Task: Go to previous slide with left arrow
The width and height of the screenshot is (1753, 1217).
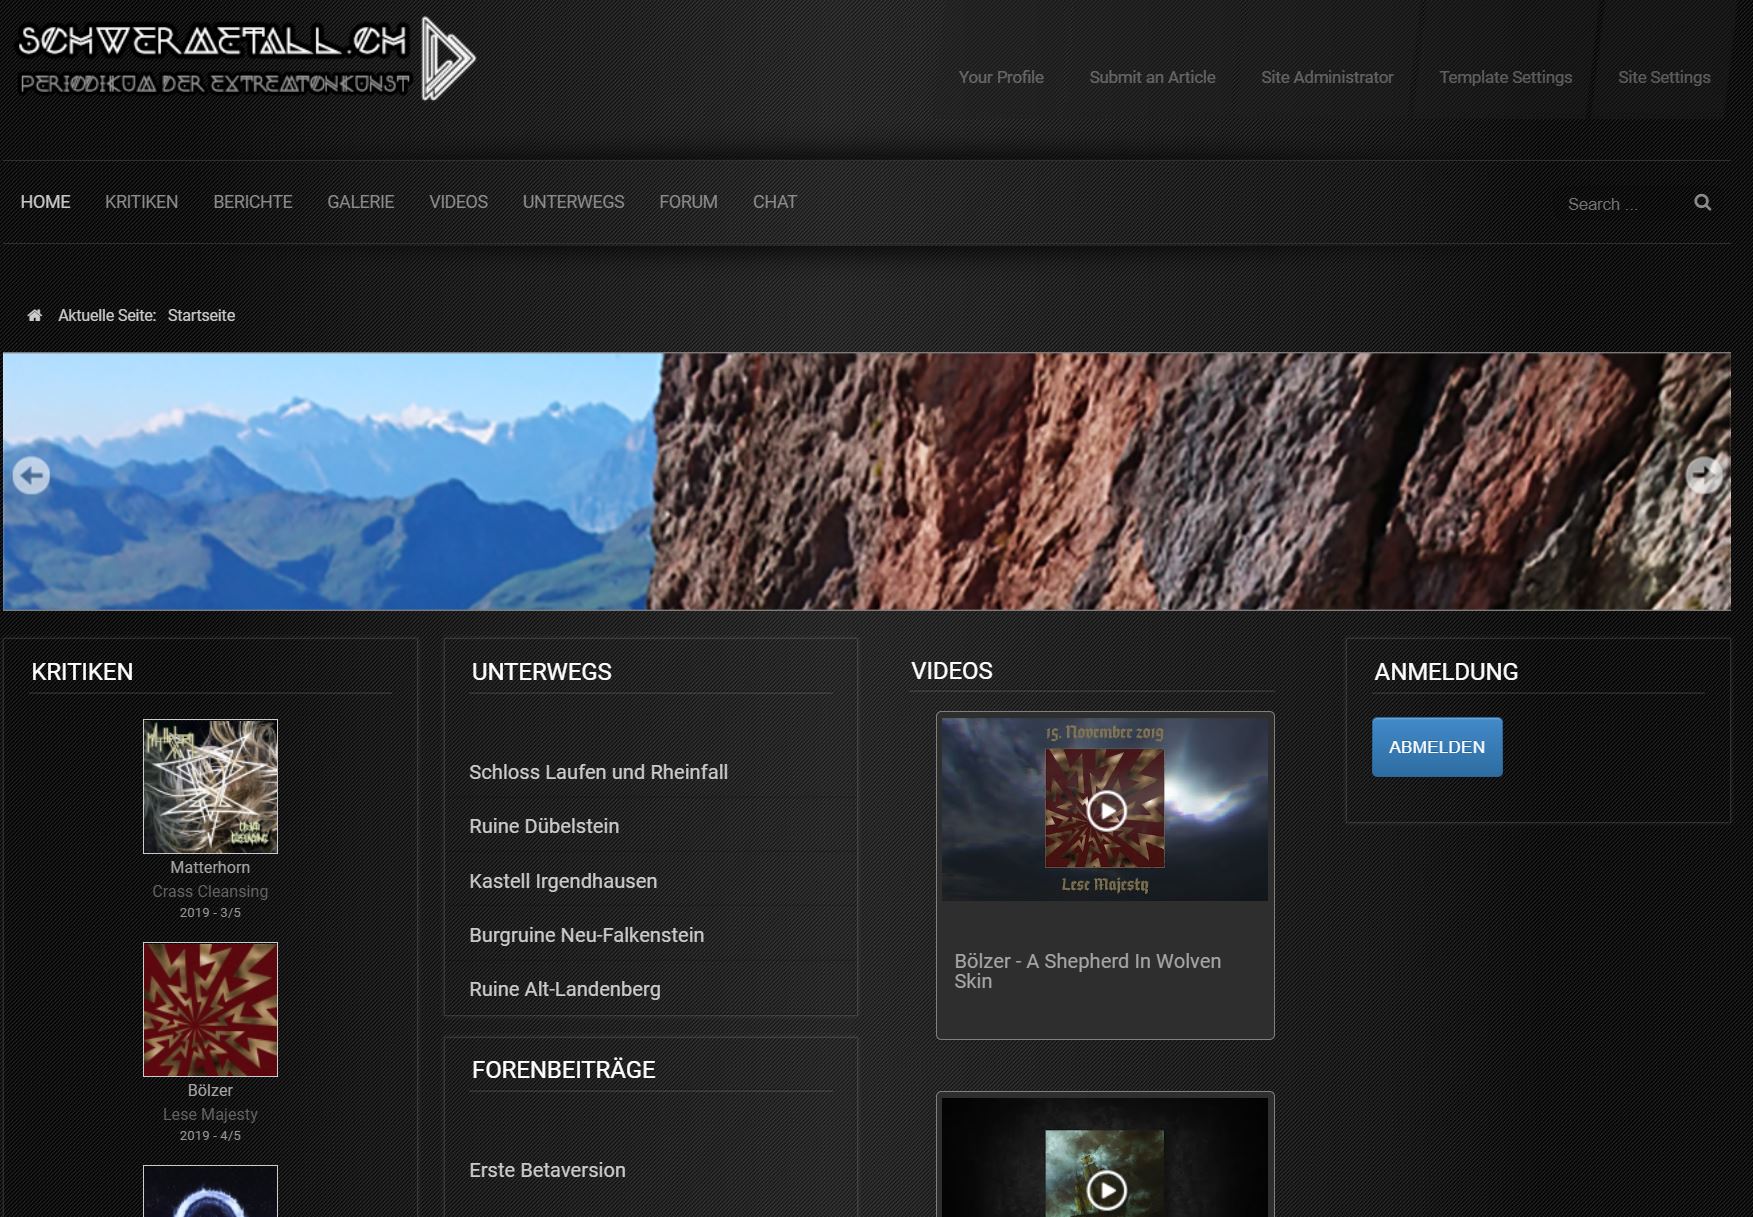Action: pyautogui.click(x=31, y=475)
